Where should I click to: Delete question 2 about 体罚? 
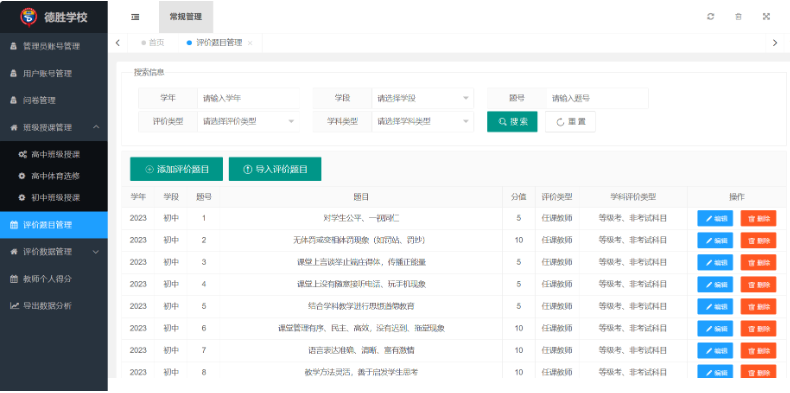758,240
